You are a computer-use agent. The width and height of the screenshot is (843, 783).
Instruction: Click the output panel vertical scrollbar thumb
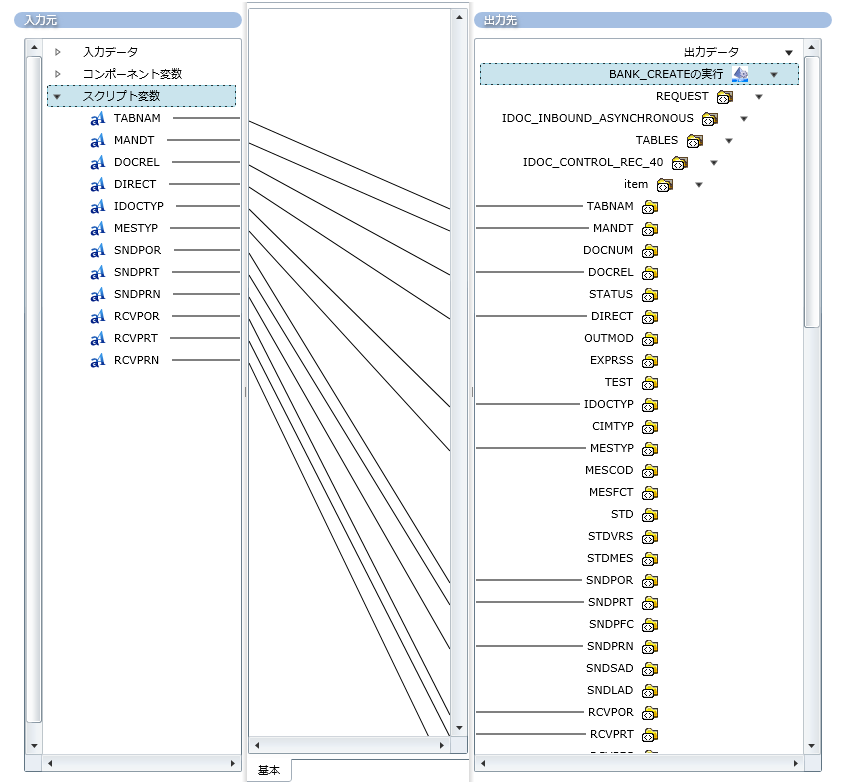coord(812,190)
